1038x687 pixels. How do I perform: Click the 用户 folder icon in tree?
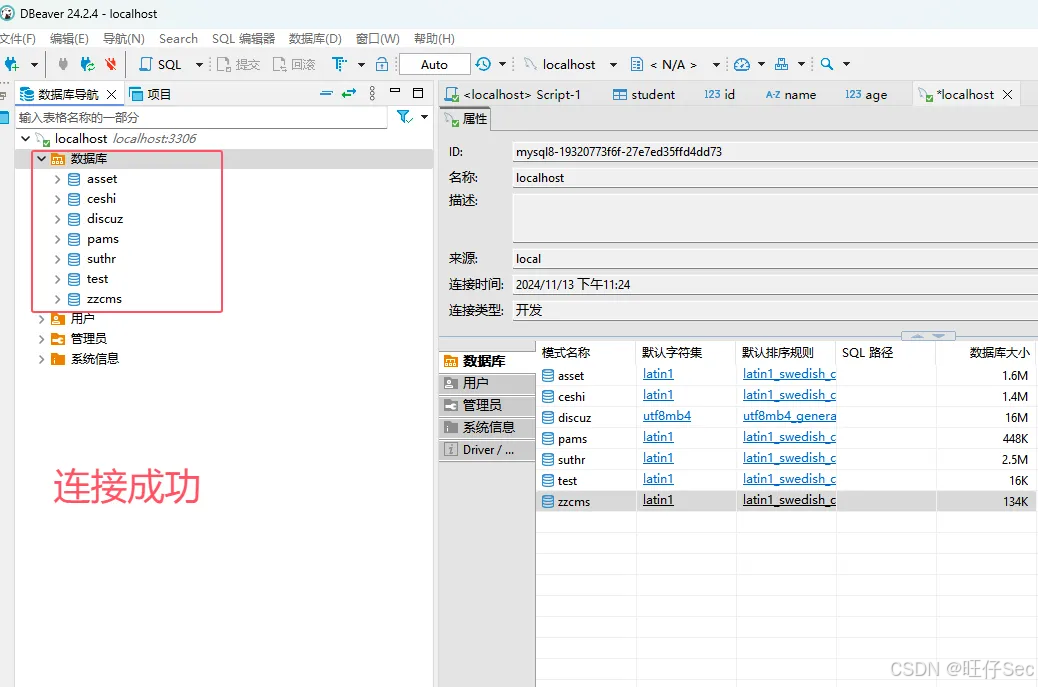tap(58, 319)
